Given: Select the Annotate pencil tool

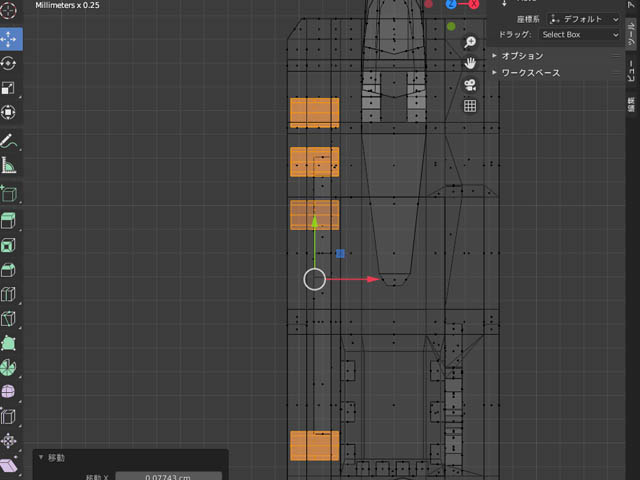Looking at the screenshot, I should (9, 142).
